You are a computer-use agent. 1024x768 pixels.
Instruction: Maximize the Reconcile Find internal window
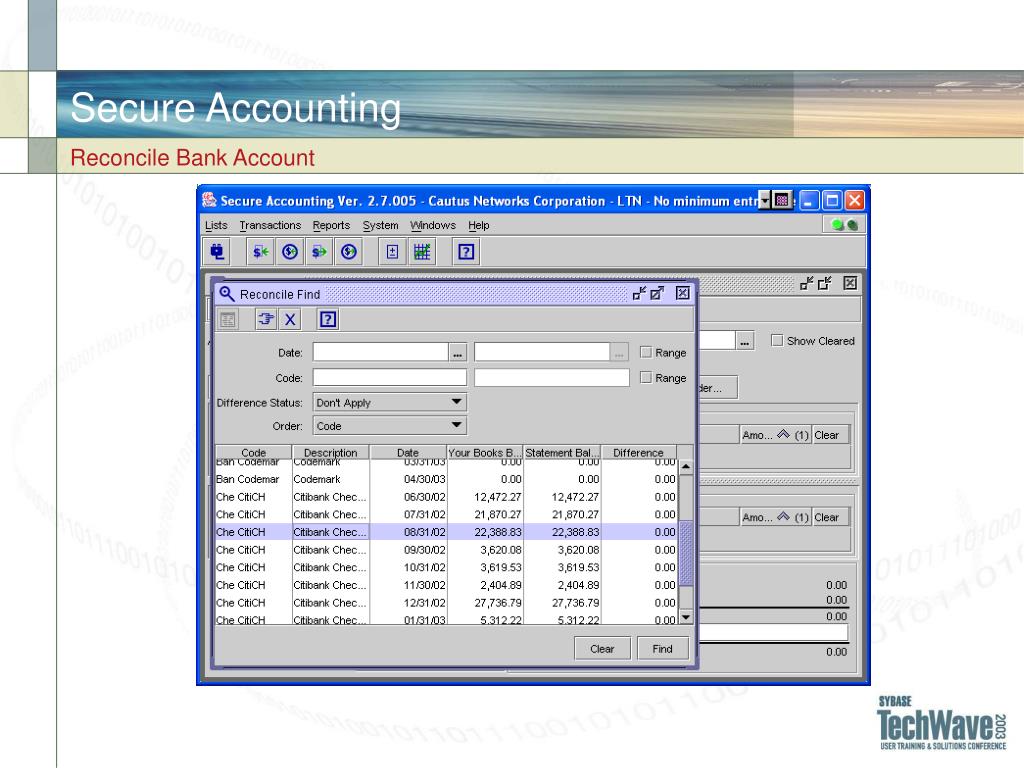click(657, 293)
